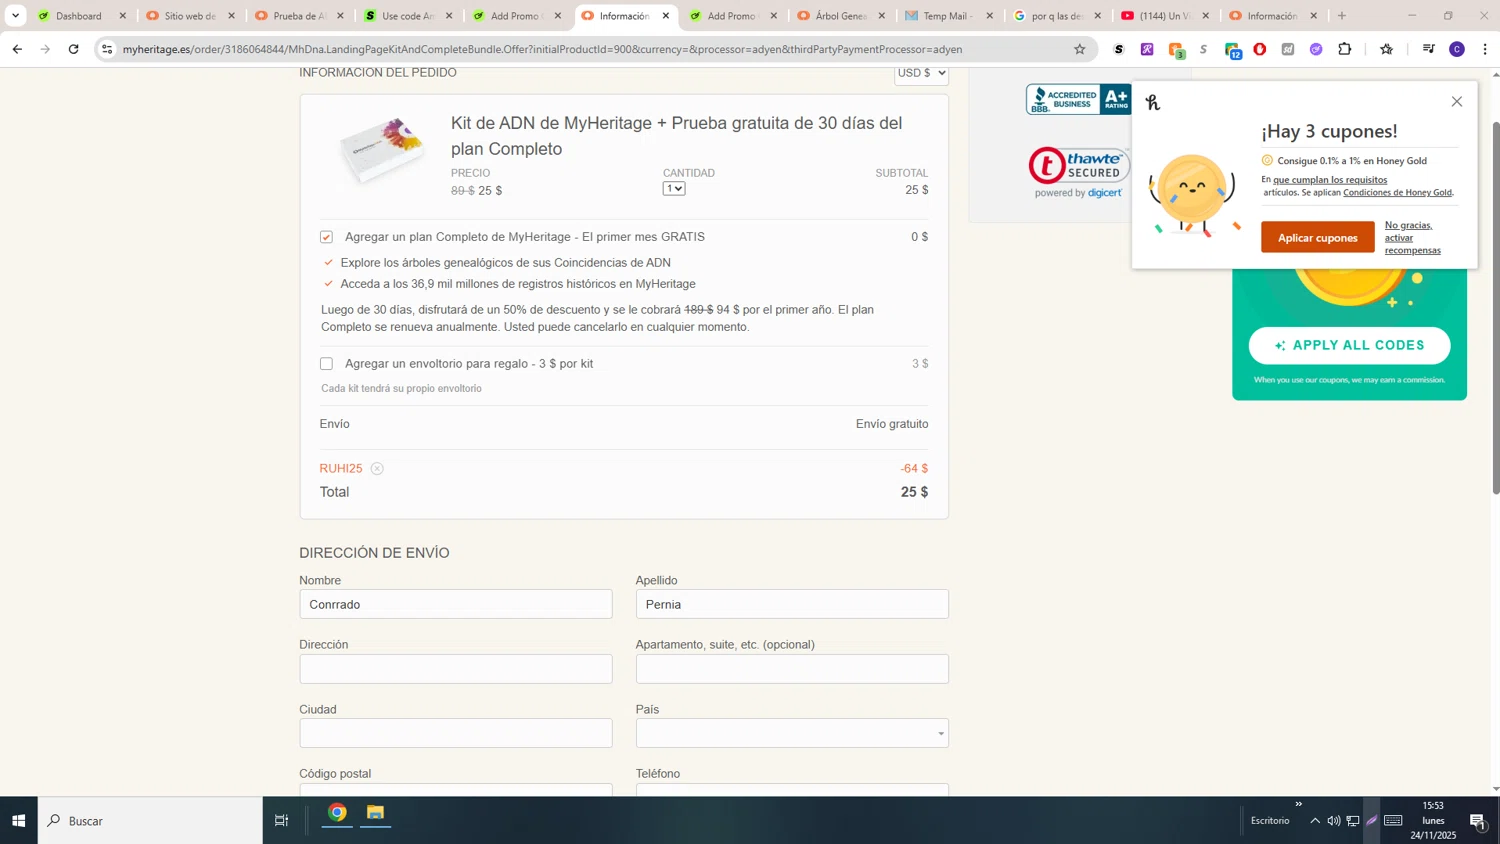Open the media controls icon
This screenshot has height=844, width=1500.
coord(1428,49)
